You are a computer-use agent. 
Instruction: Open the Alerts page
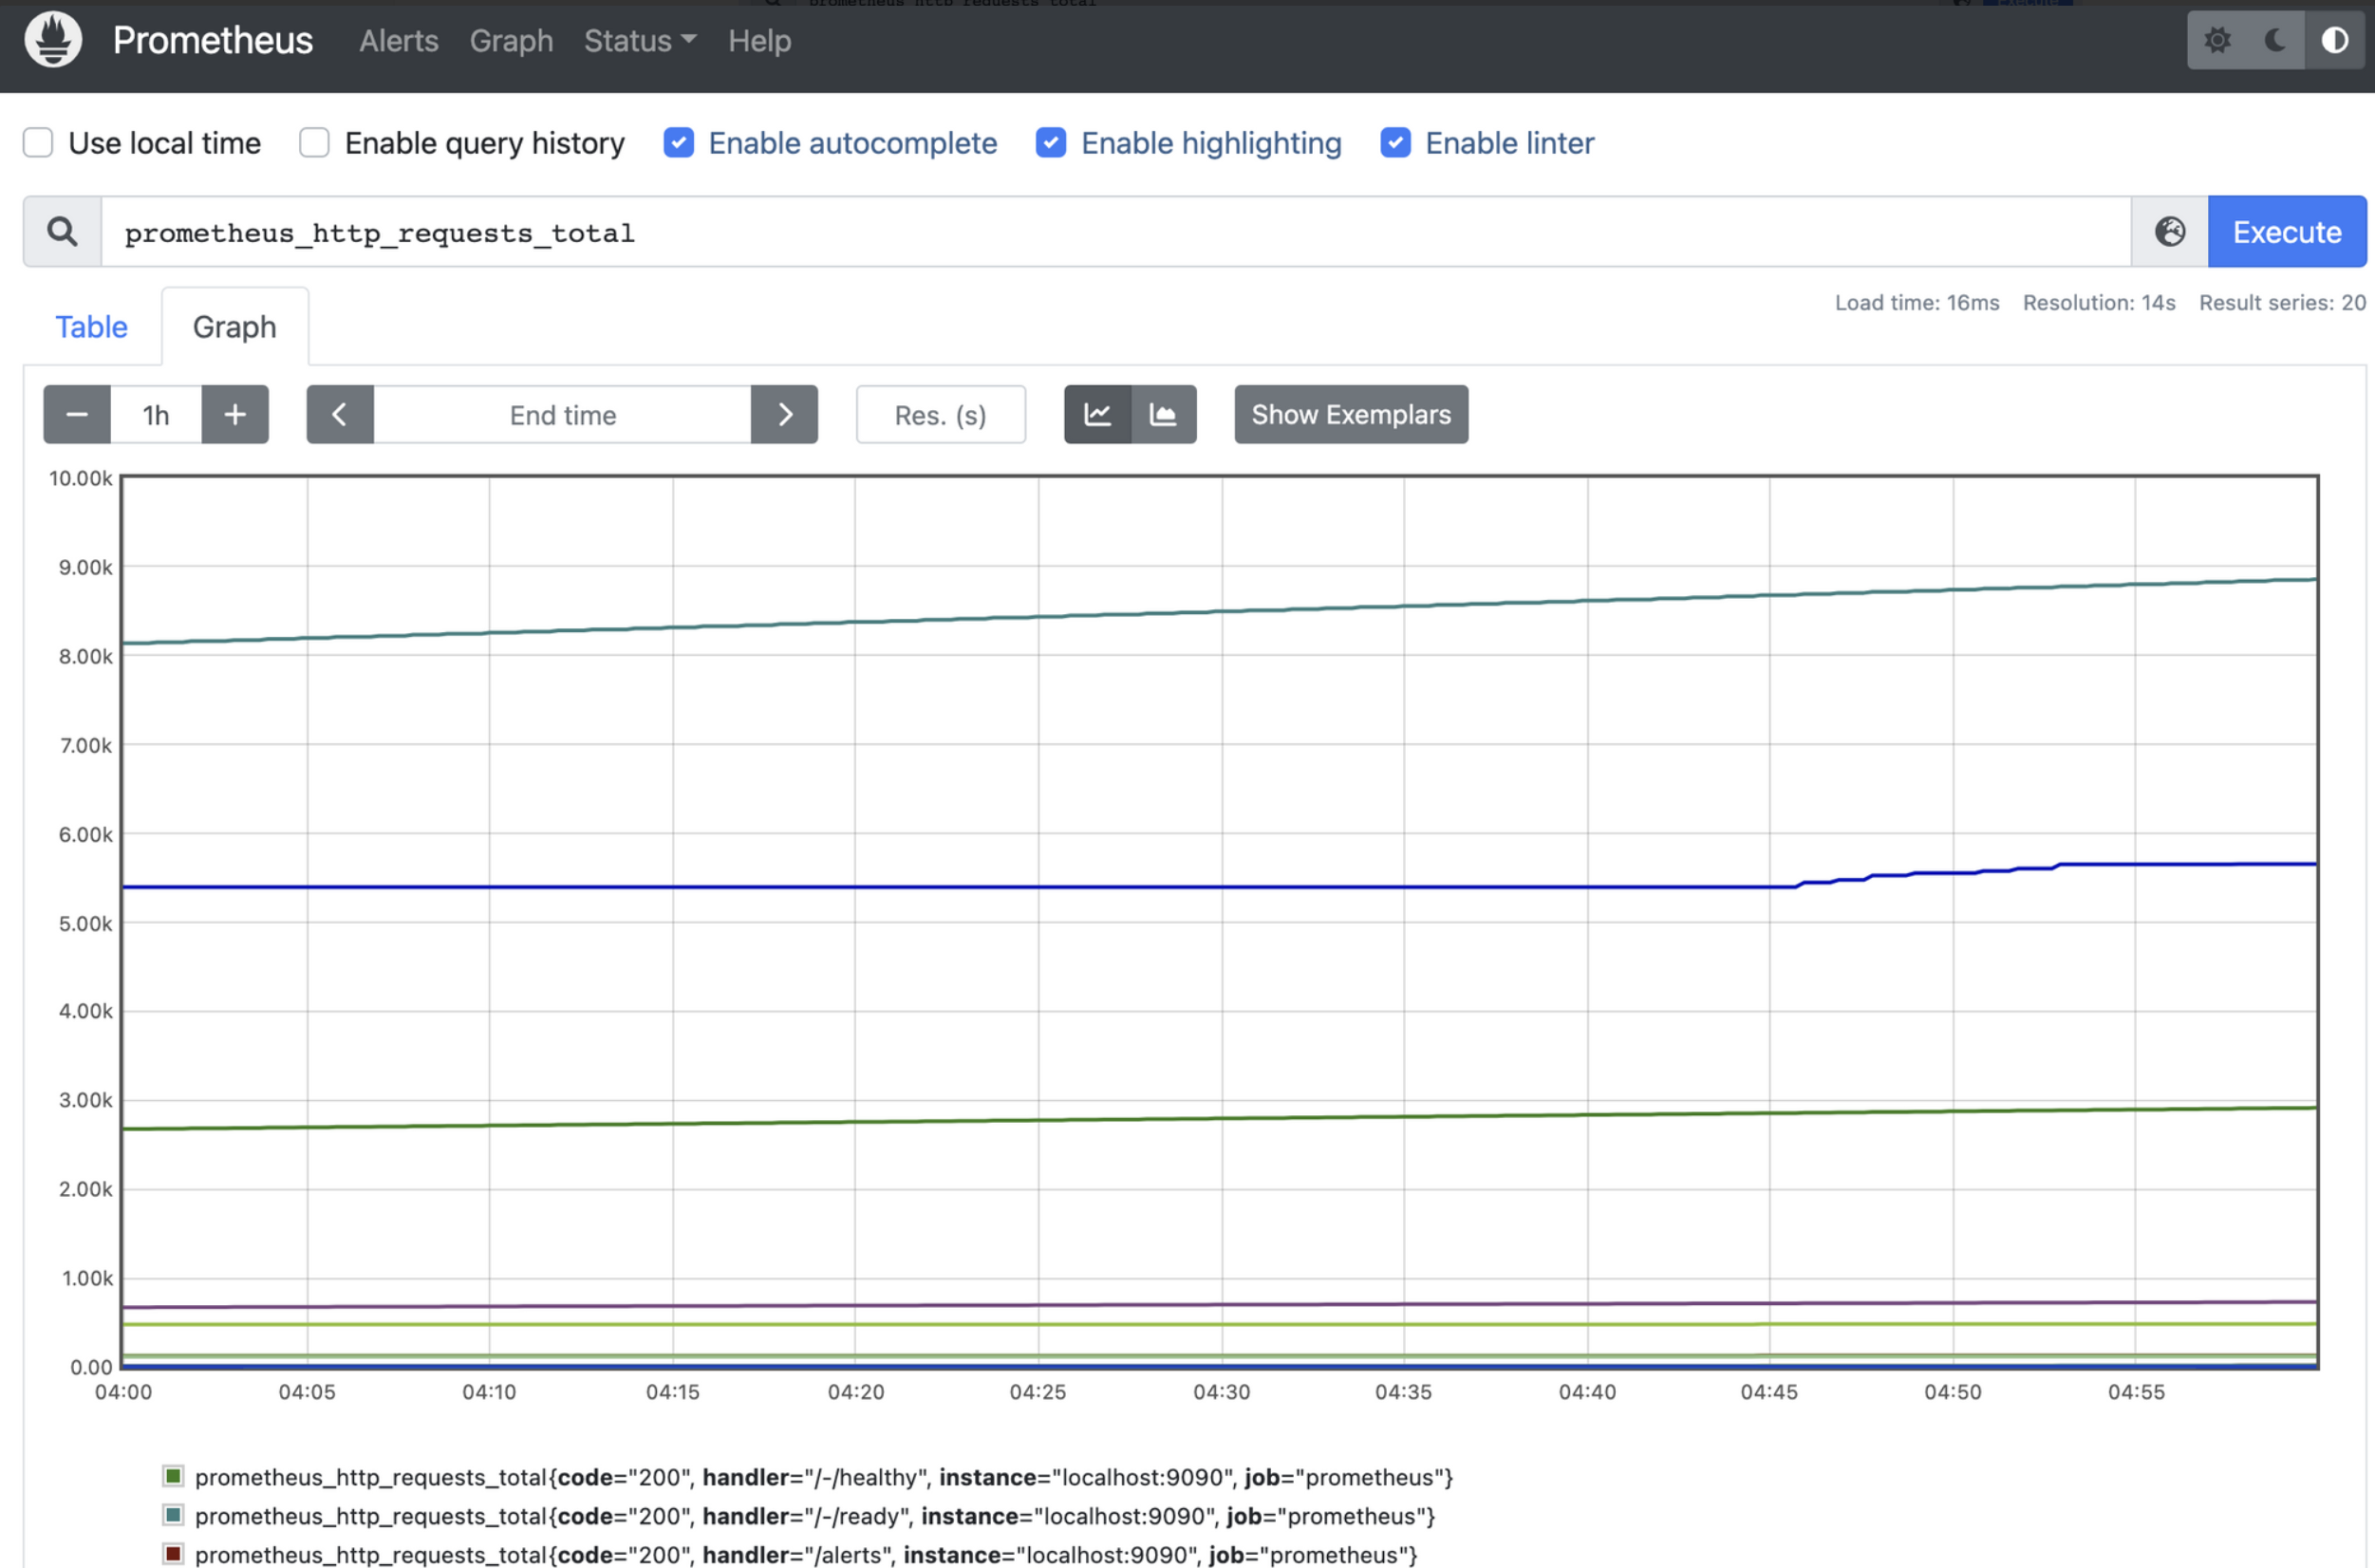399,41
